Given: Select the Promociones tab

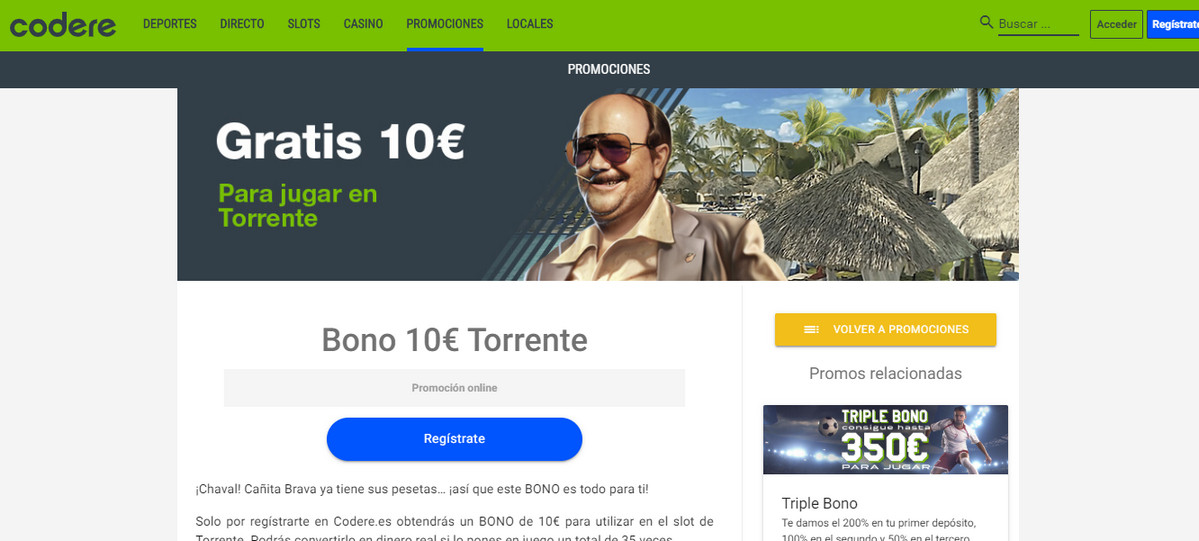Looking at the screenshot, I should click(x=445, y=24).
